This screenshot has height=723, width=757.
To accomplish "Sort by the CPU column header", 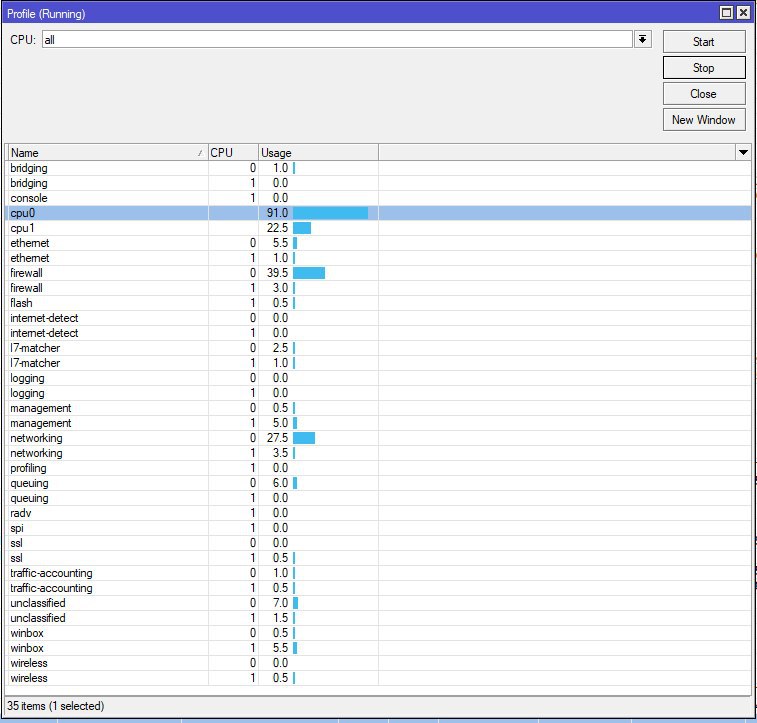I will 233,153.
